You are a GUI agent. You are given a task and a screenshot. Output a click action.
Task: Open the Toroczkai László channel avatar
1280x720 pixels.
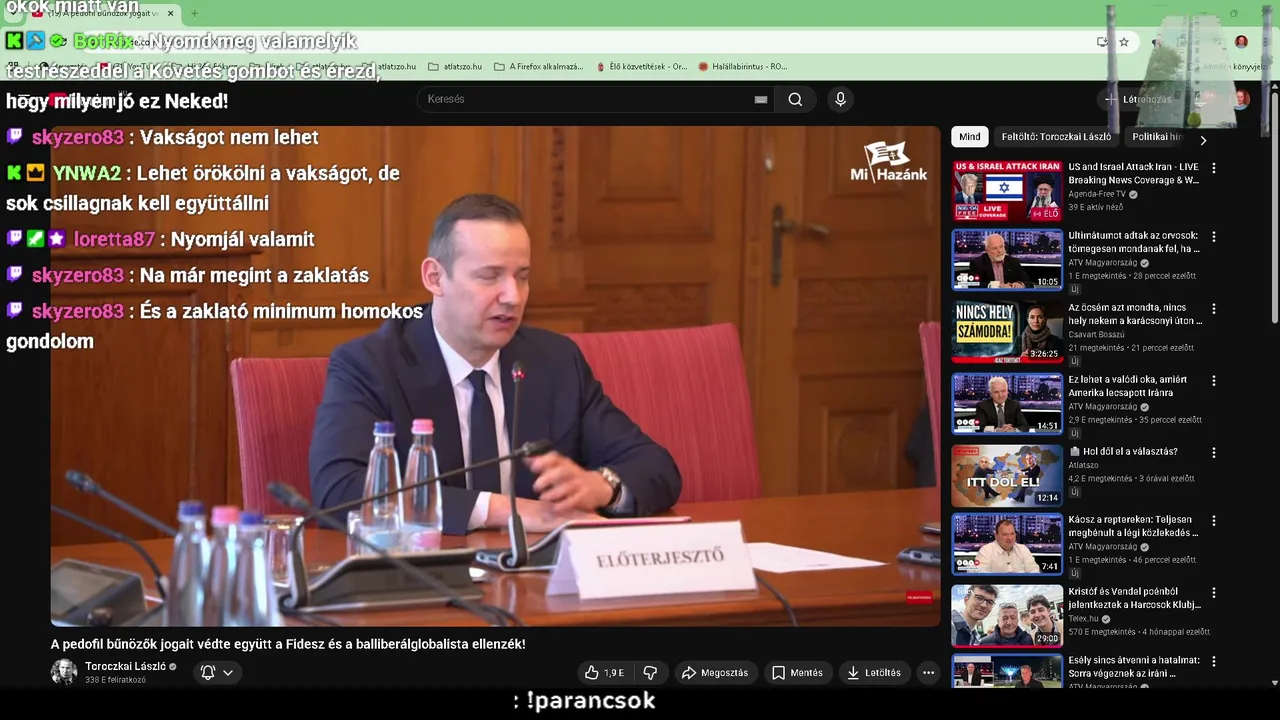[x=64, y=672]
